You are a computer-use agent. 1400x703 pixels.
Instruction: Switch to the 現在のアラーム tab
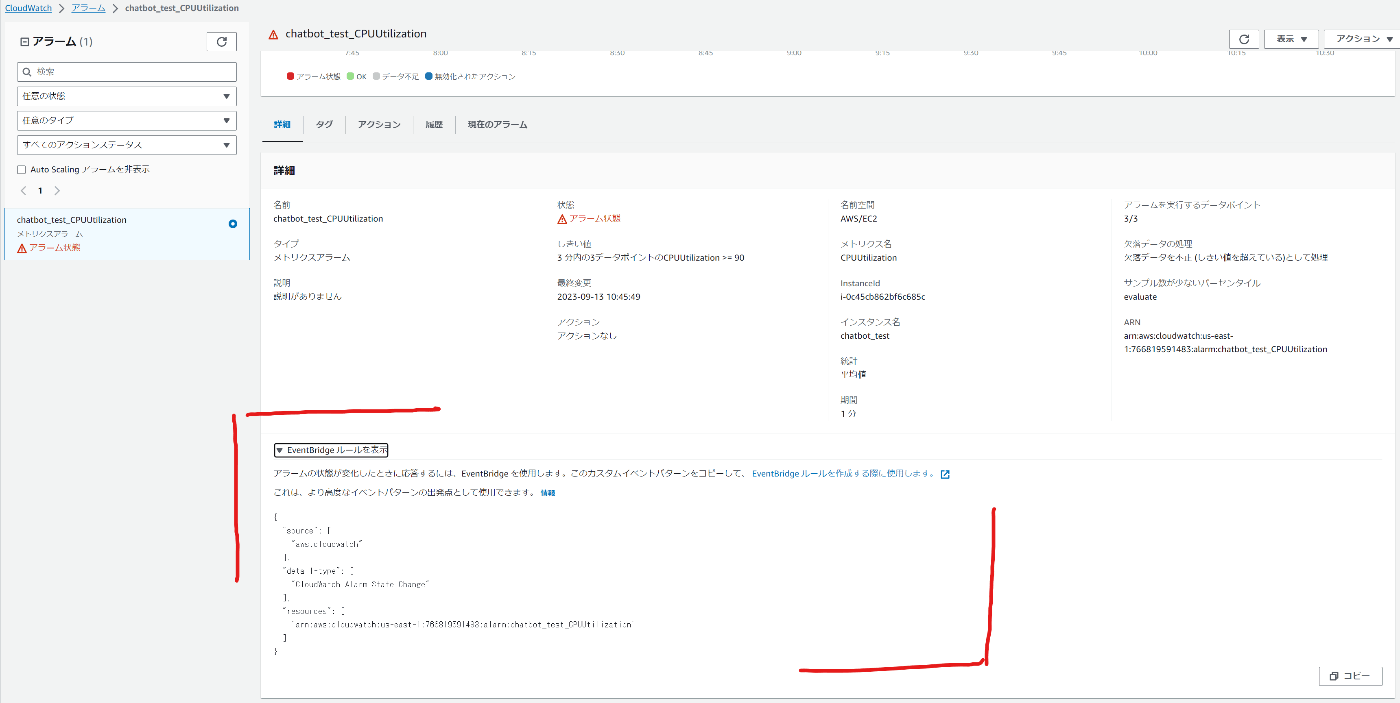pyautogui.click(x=497, y=125)
